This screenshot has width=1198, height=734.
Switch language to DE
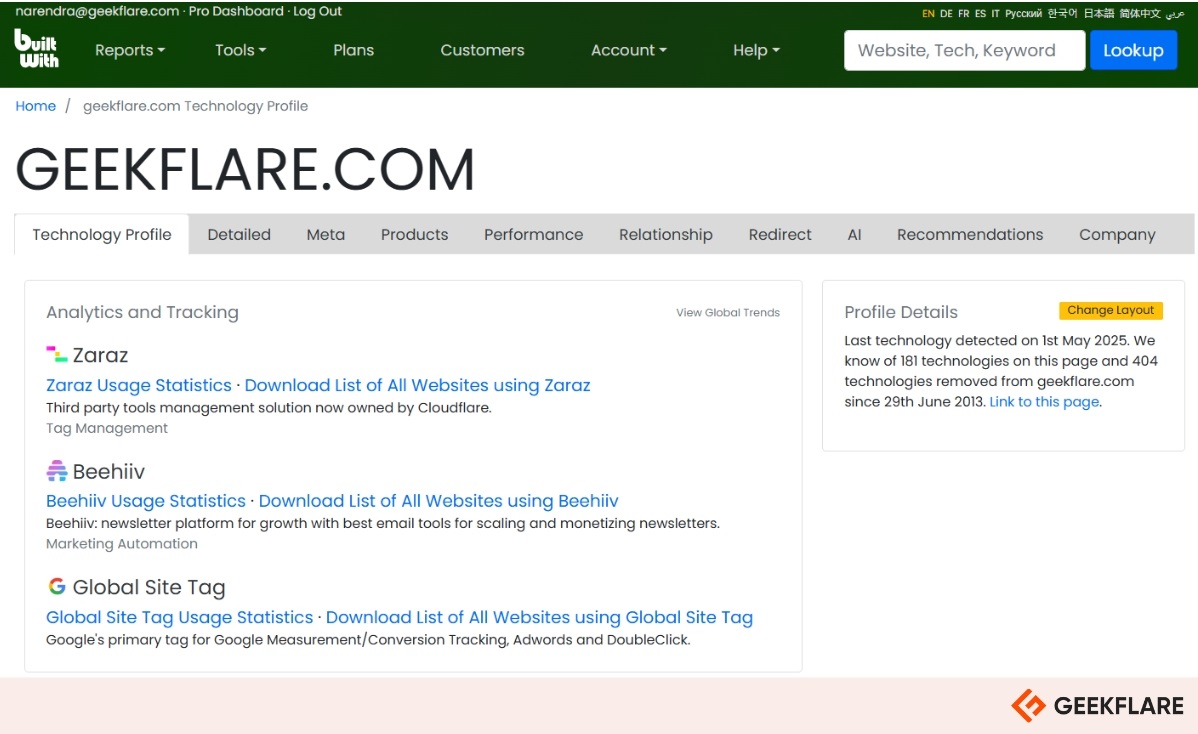[947, 14]
